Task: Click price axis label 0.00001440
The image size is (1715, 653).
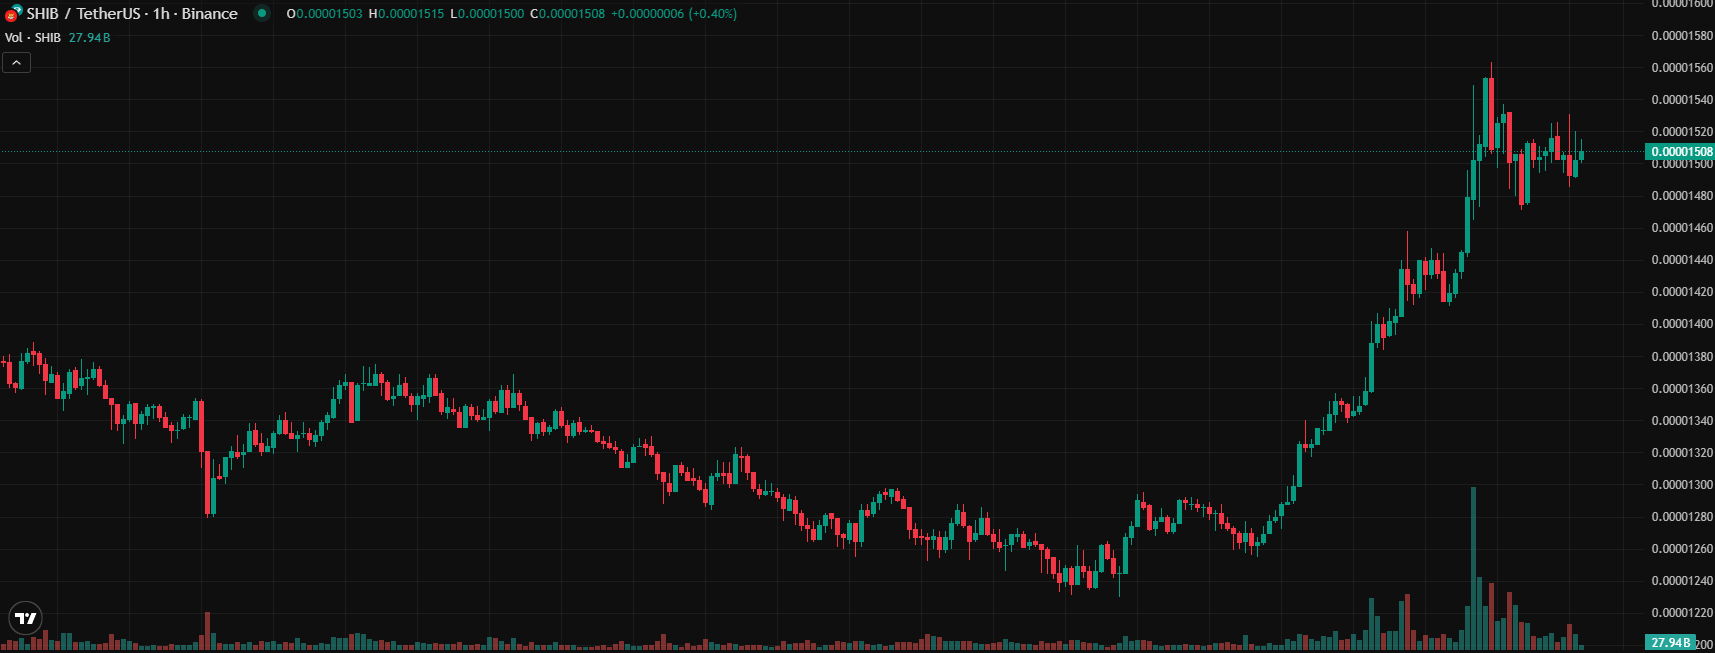Action: click(1682, 260)
